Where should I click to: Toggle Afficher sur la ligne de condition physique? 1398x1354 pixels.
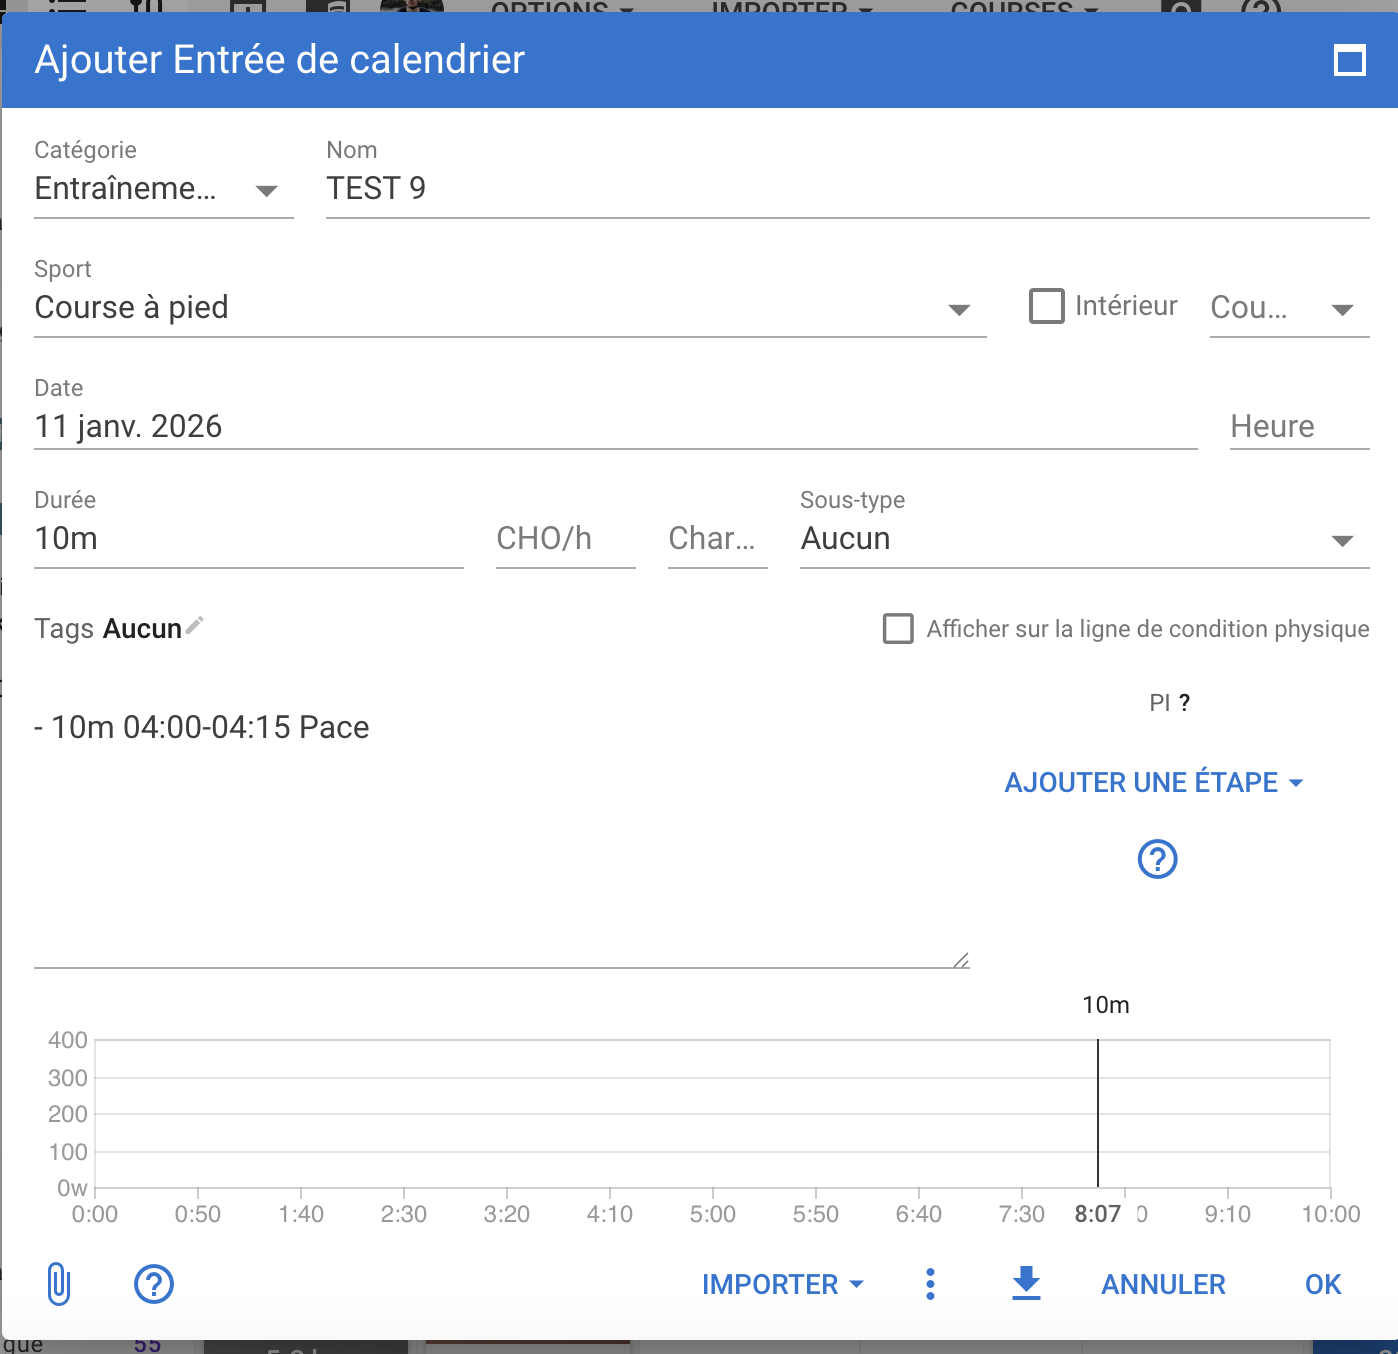(898, 629)
